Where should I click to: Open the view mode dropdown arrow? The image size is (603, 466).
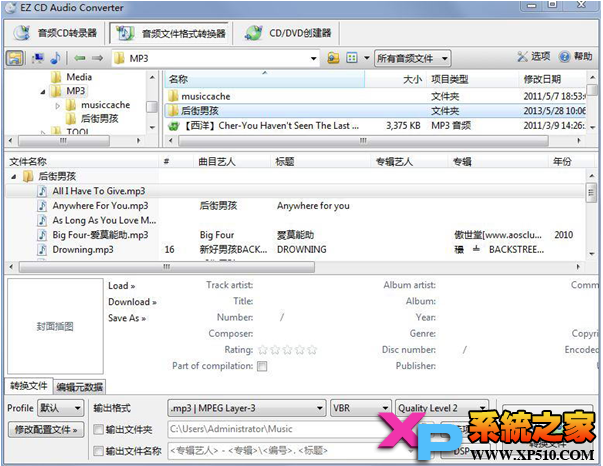coord(366,58)
